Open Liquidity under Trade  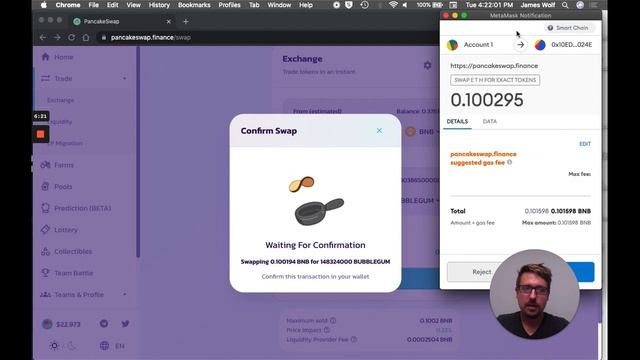tap(61, 122)
